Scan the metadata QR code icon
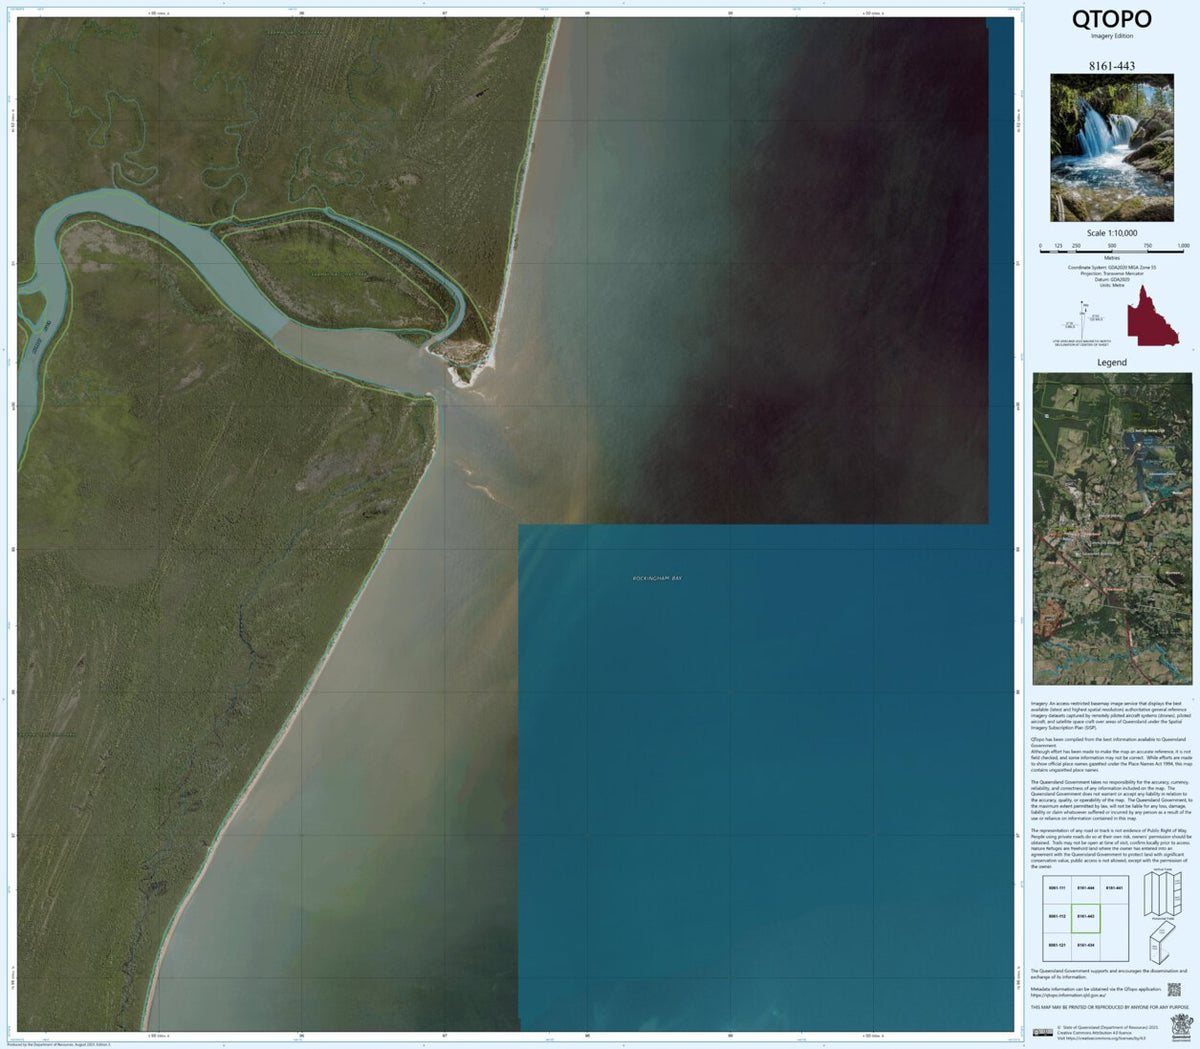Screen dimensions: 1200x1049 pyautogui.click(x=1174, y=989)
